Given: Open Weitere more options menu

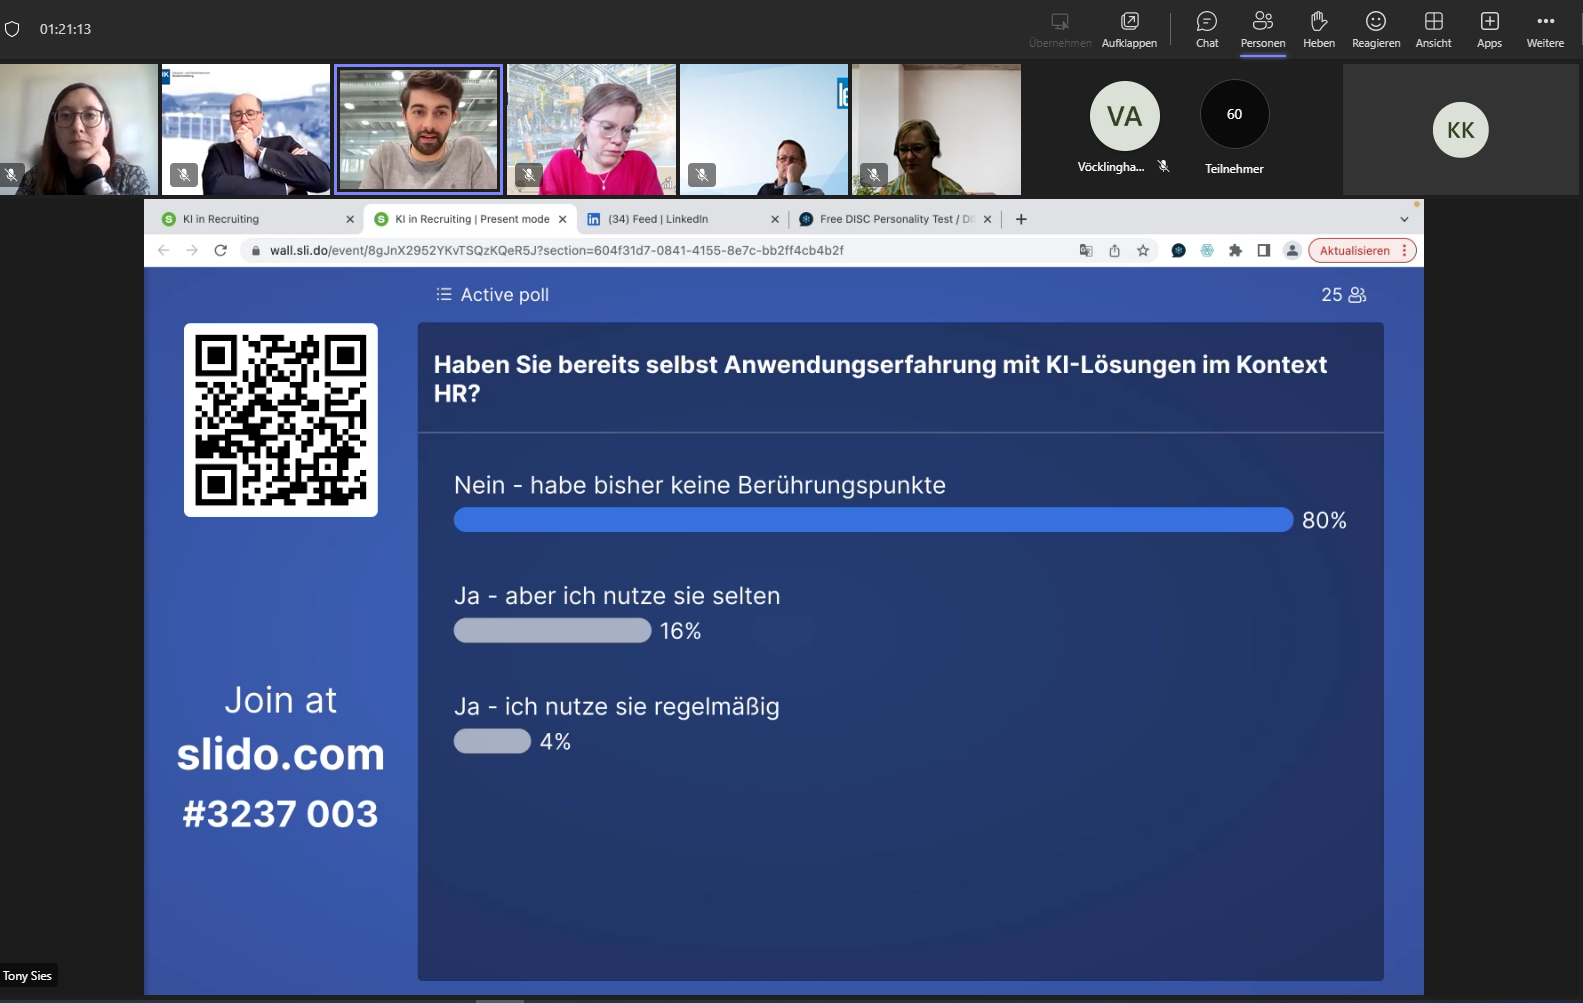Looking at the screenshot, I should click(1545, 29).
